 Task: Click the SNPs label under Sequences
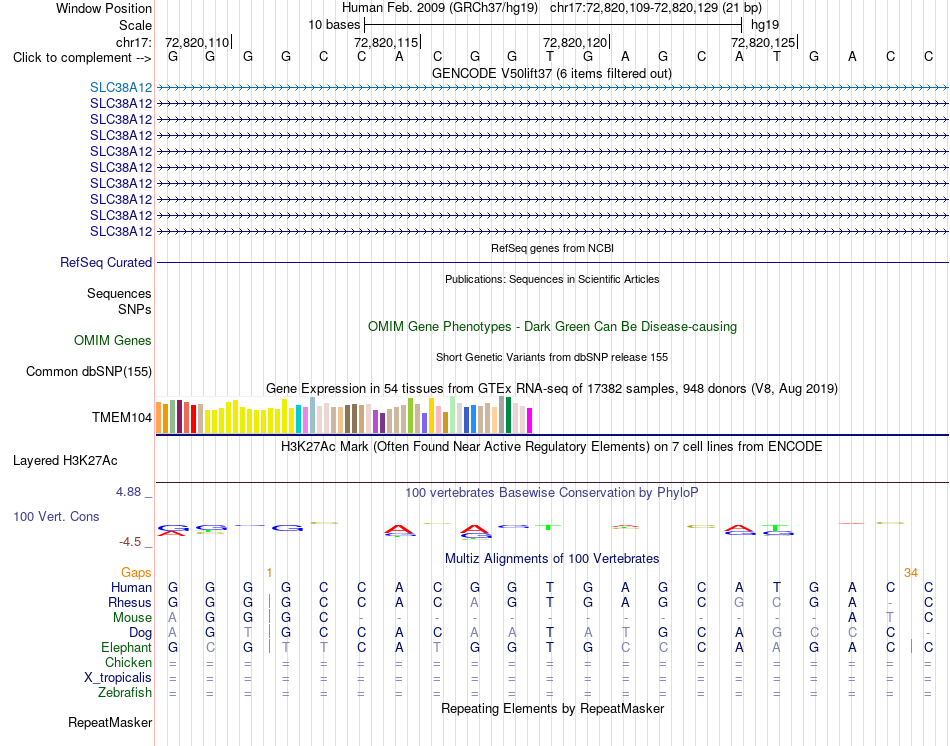click(135, 309)
